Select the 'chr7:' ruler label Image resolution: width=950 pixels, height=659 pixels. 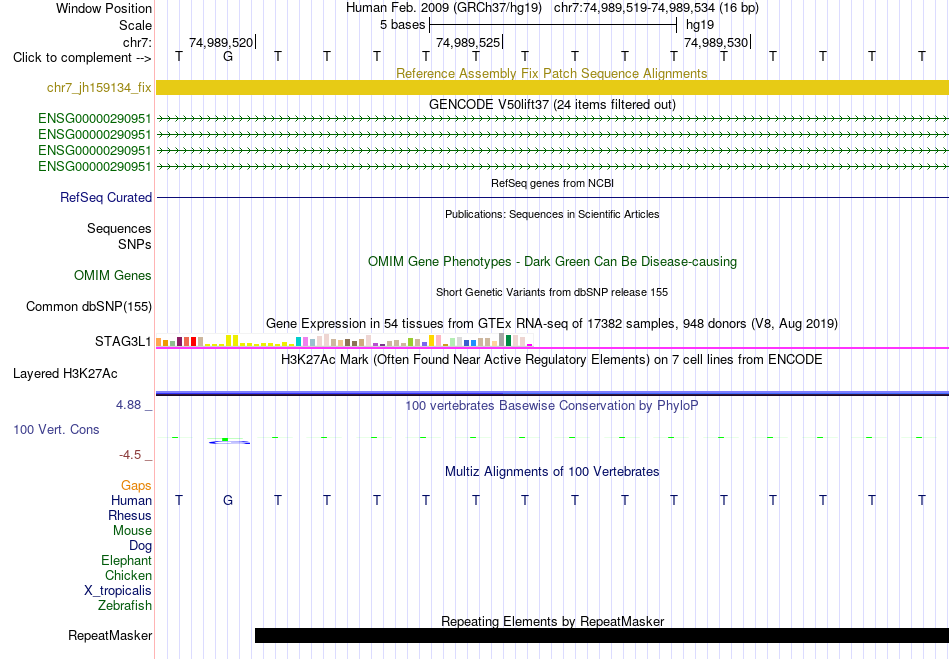pyautogui.click(x=137, y=42)
